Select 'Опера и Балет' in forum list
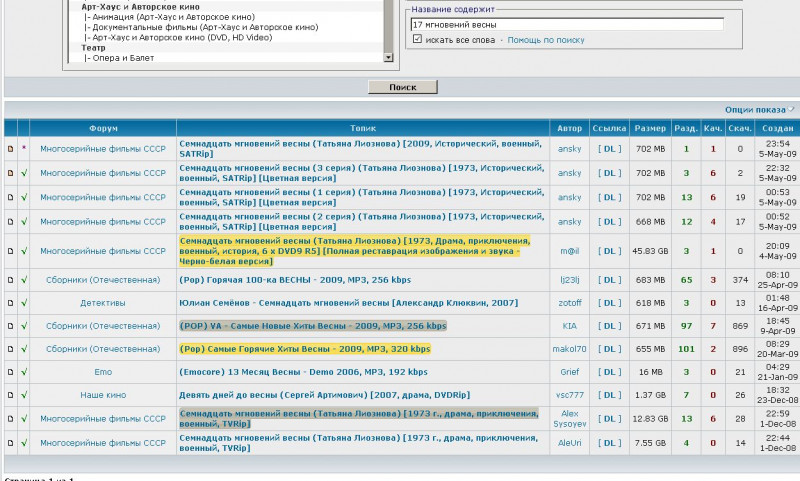The width and height of the screenshot is (800, 481). (123, 58)
